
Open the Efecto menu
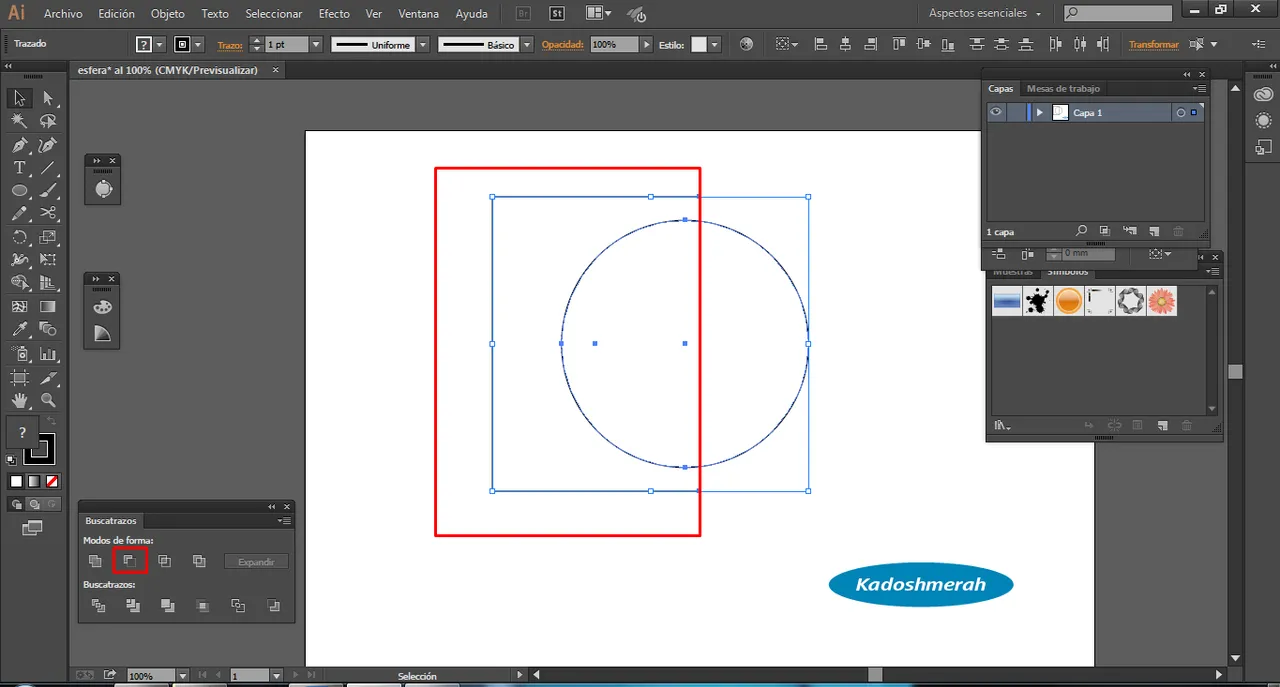click(334, 14)
